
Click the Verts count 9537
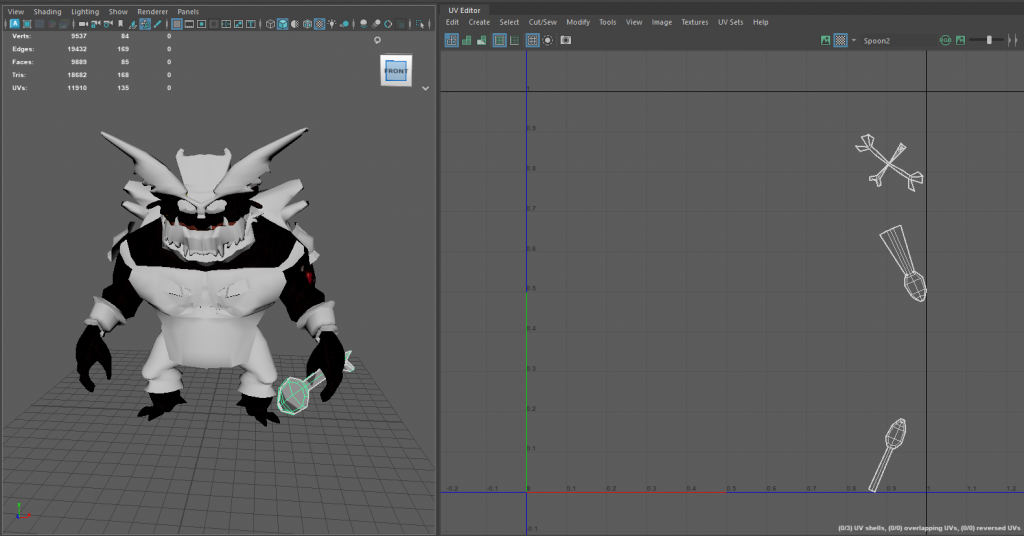(x=78, y=36)
